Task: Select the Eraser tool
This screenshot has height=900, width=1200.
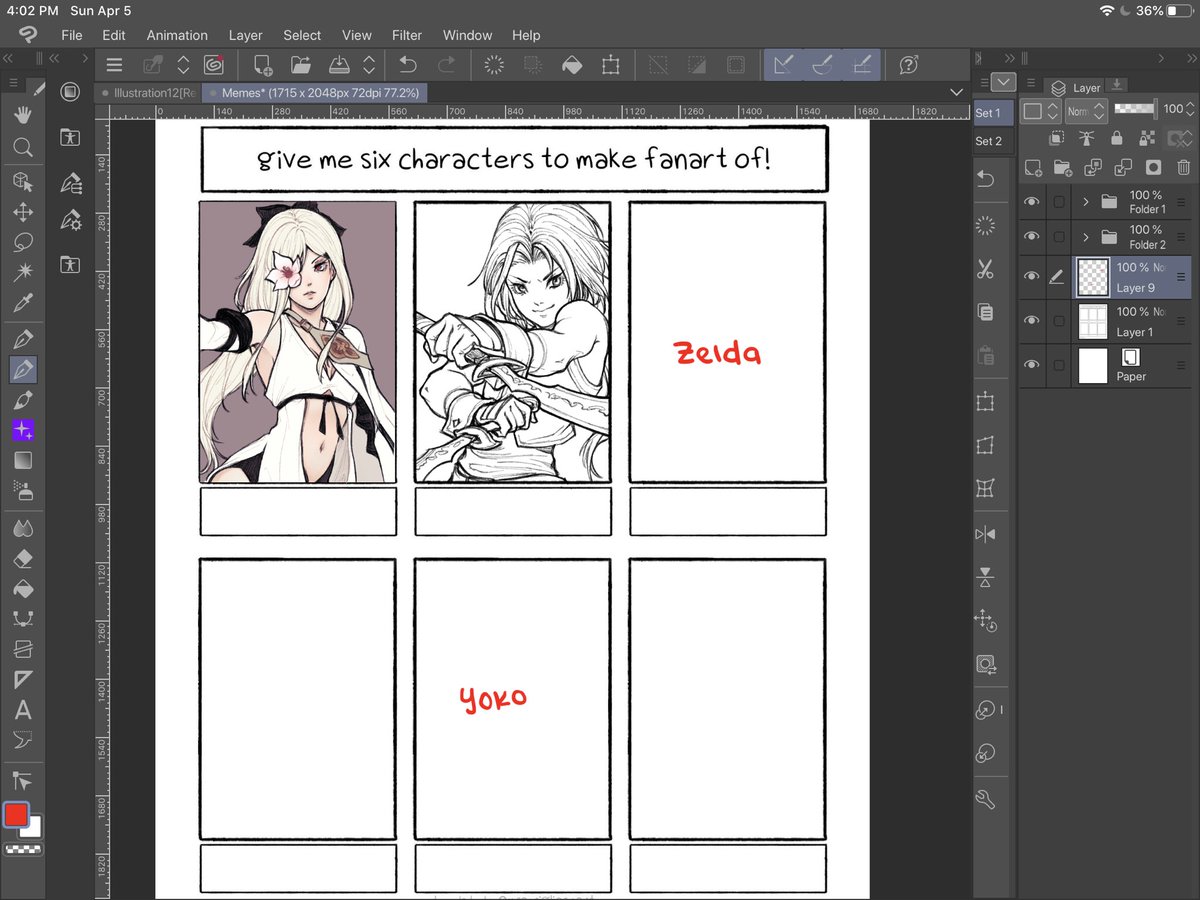Action: point(22,559)
